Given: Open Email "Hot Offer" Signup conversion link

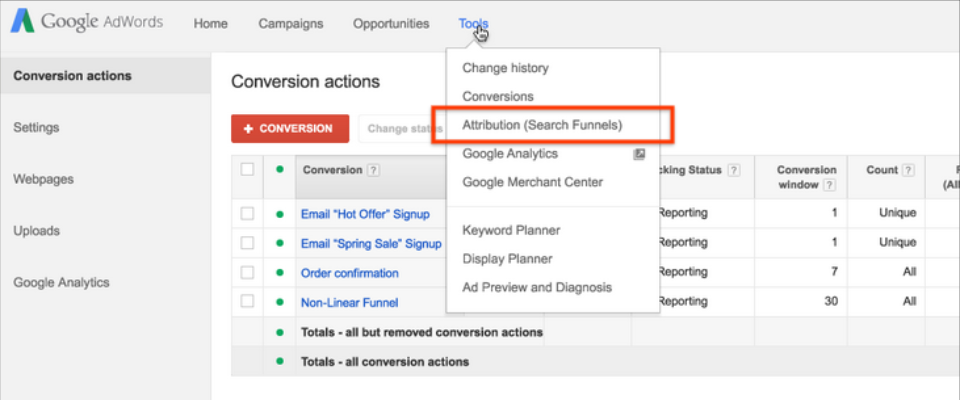Looking at the screenshot, I should coord(365,214).
